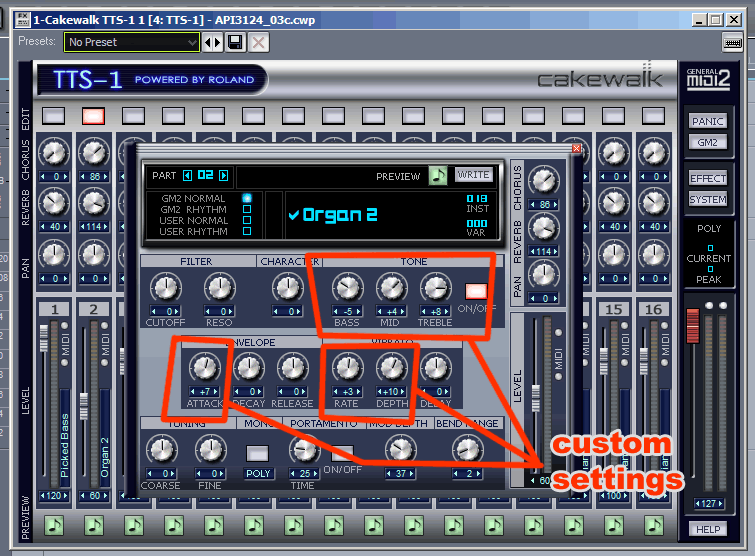Advance to the next part with right arrow

pyautogui.click(x=224, y=175)
